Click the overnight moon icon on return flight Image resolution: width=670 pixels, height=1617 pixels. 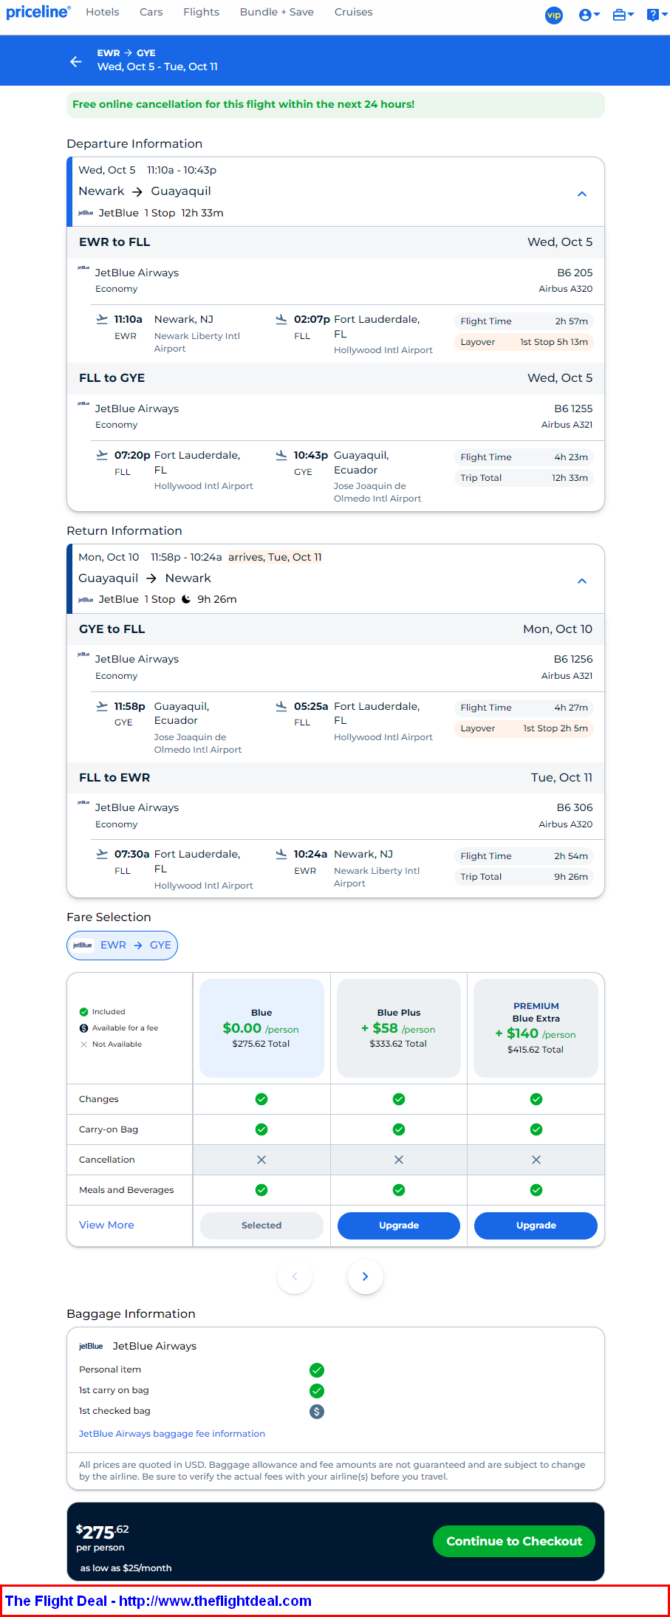pos(185,599)
